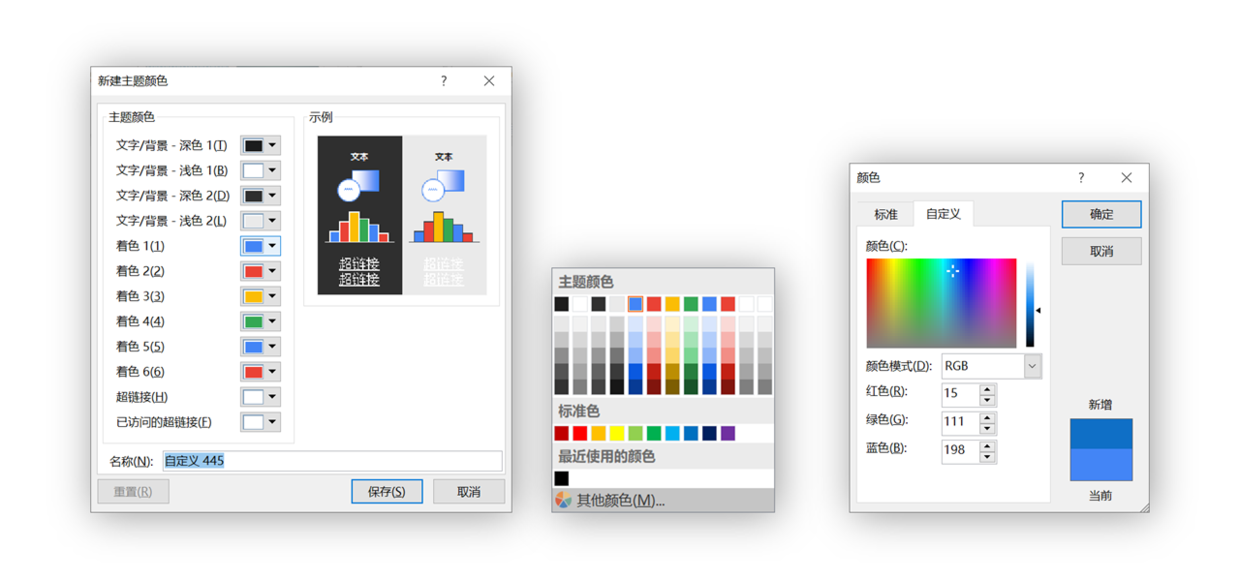Open 着色 2 color dropdown
The image size is (1240, 579).
[x=260, y=271]
